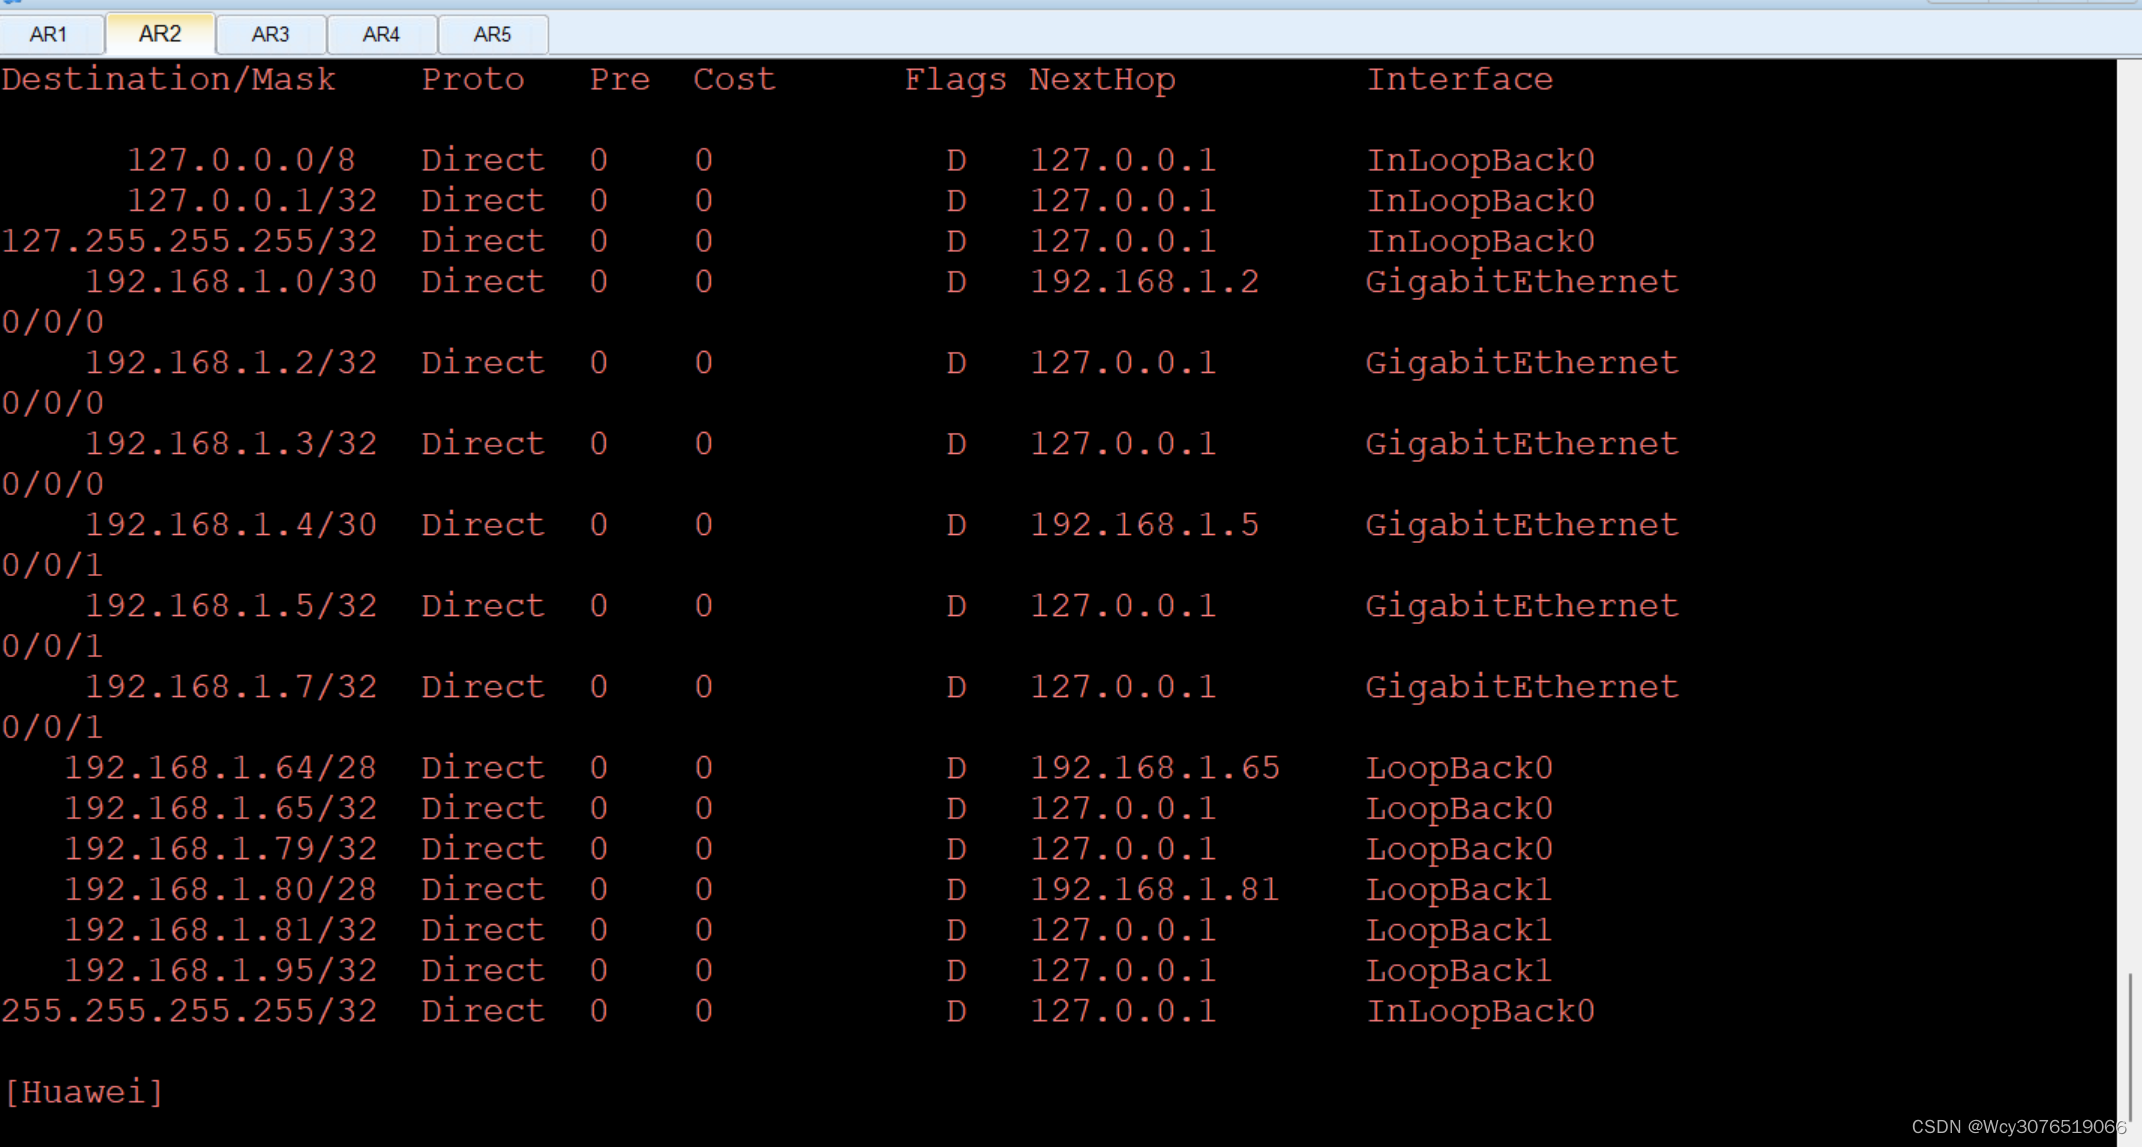Select the AR2 tab
Viewport: 2142px width, 1147px height.
coord(160,34)
